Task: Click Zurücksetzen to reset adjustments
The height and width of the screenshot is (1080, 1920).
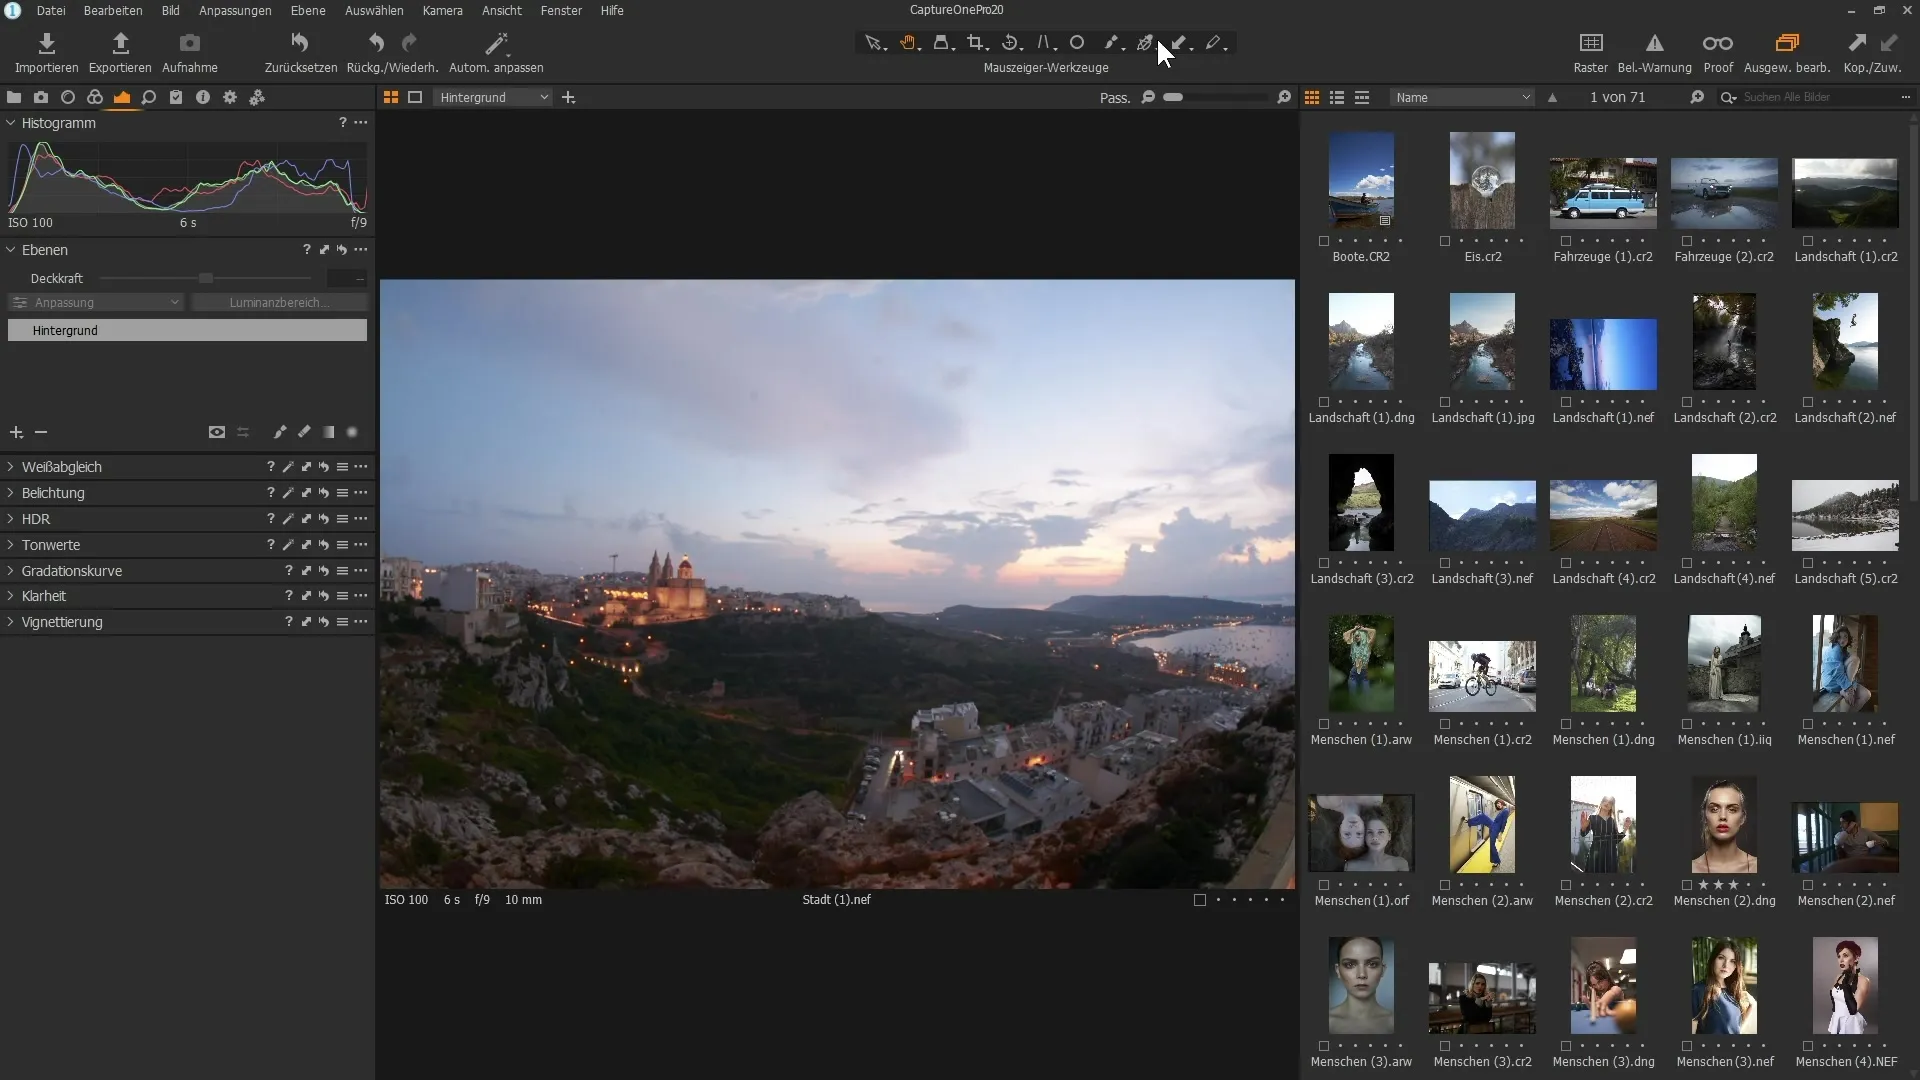Action: 300,52
